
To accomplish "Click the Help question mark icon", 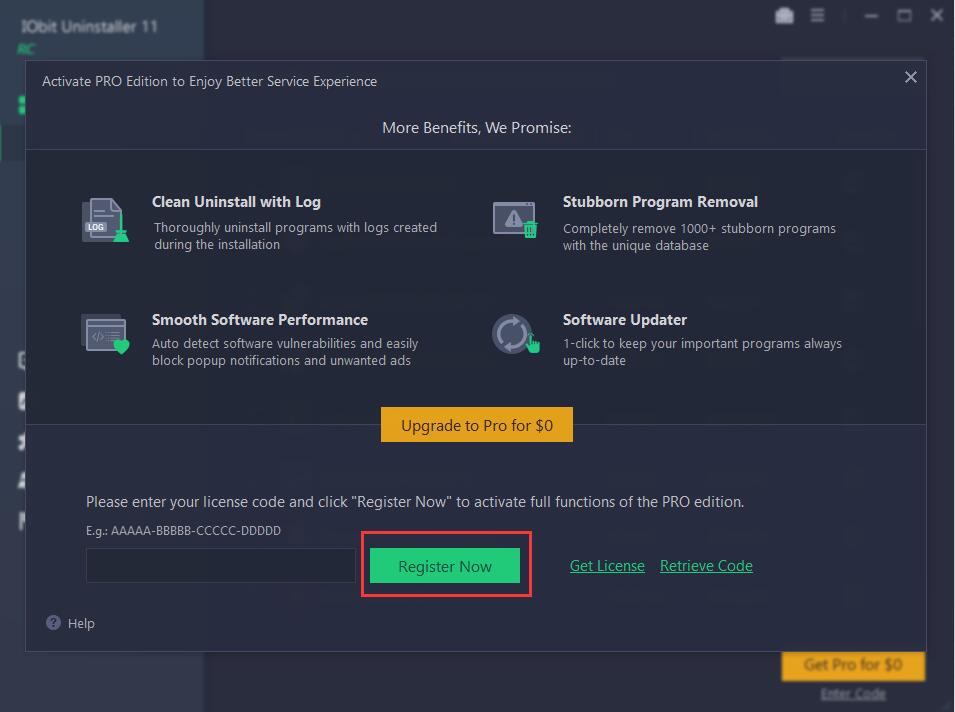I will point(54,623).
